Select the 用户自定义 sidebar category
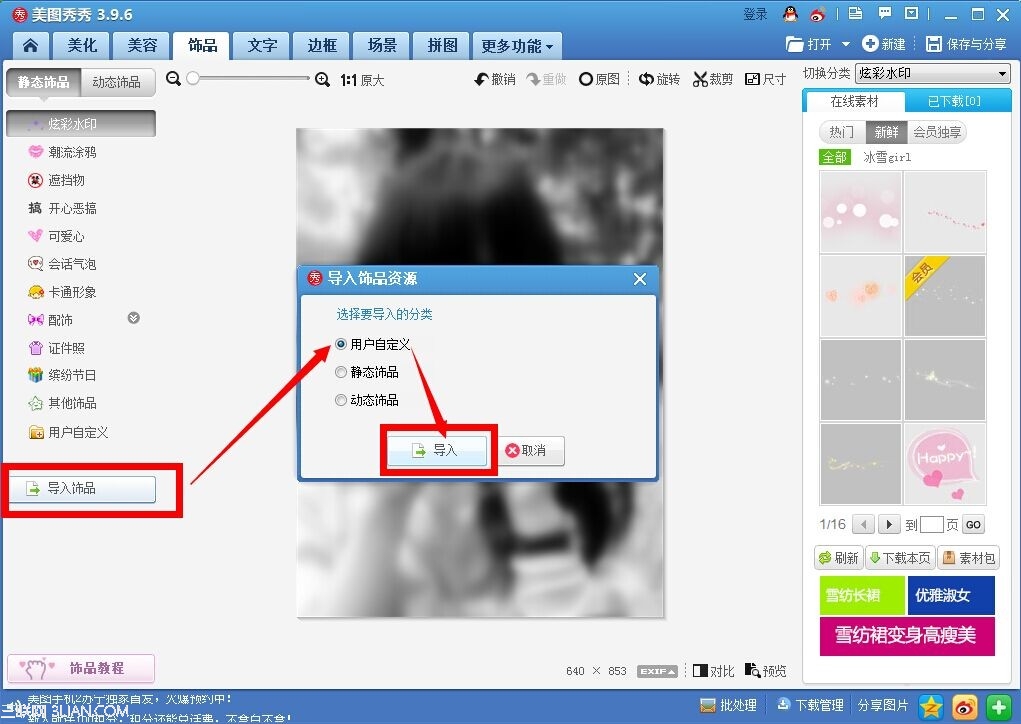The image size is (1021, 724). (69, 432)
